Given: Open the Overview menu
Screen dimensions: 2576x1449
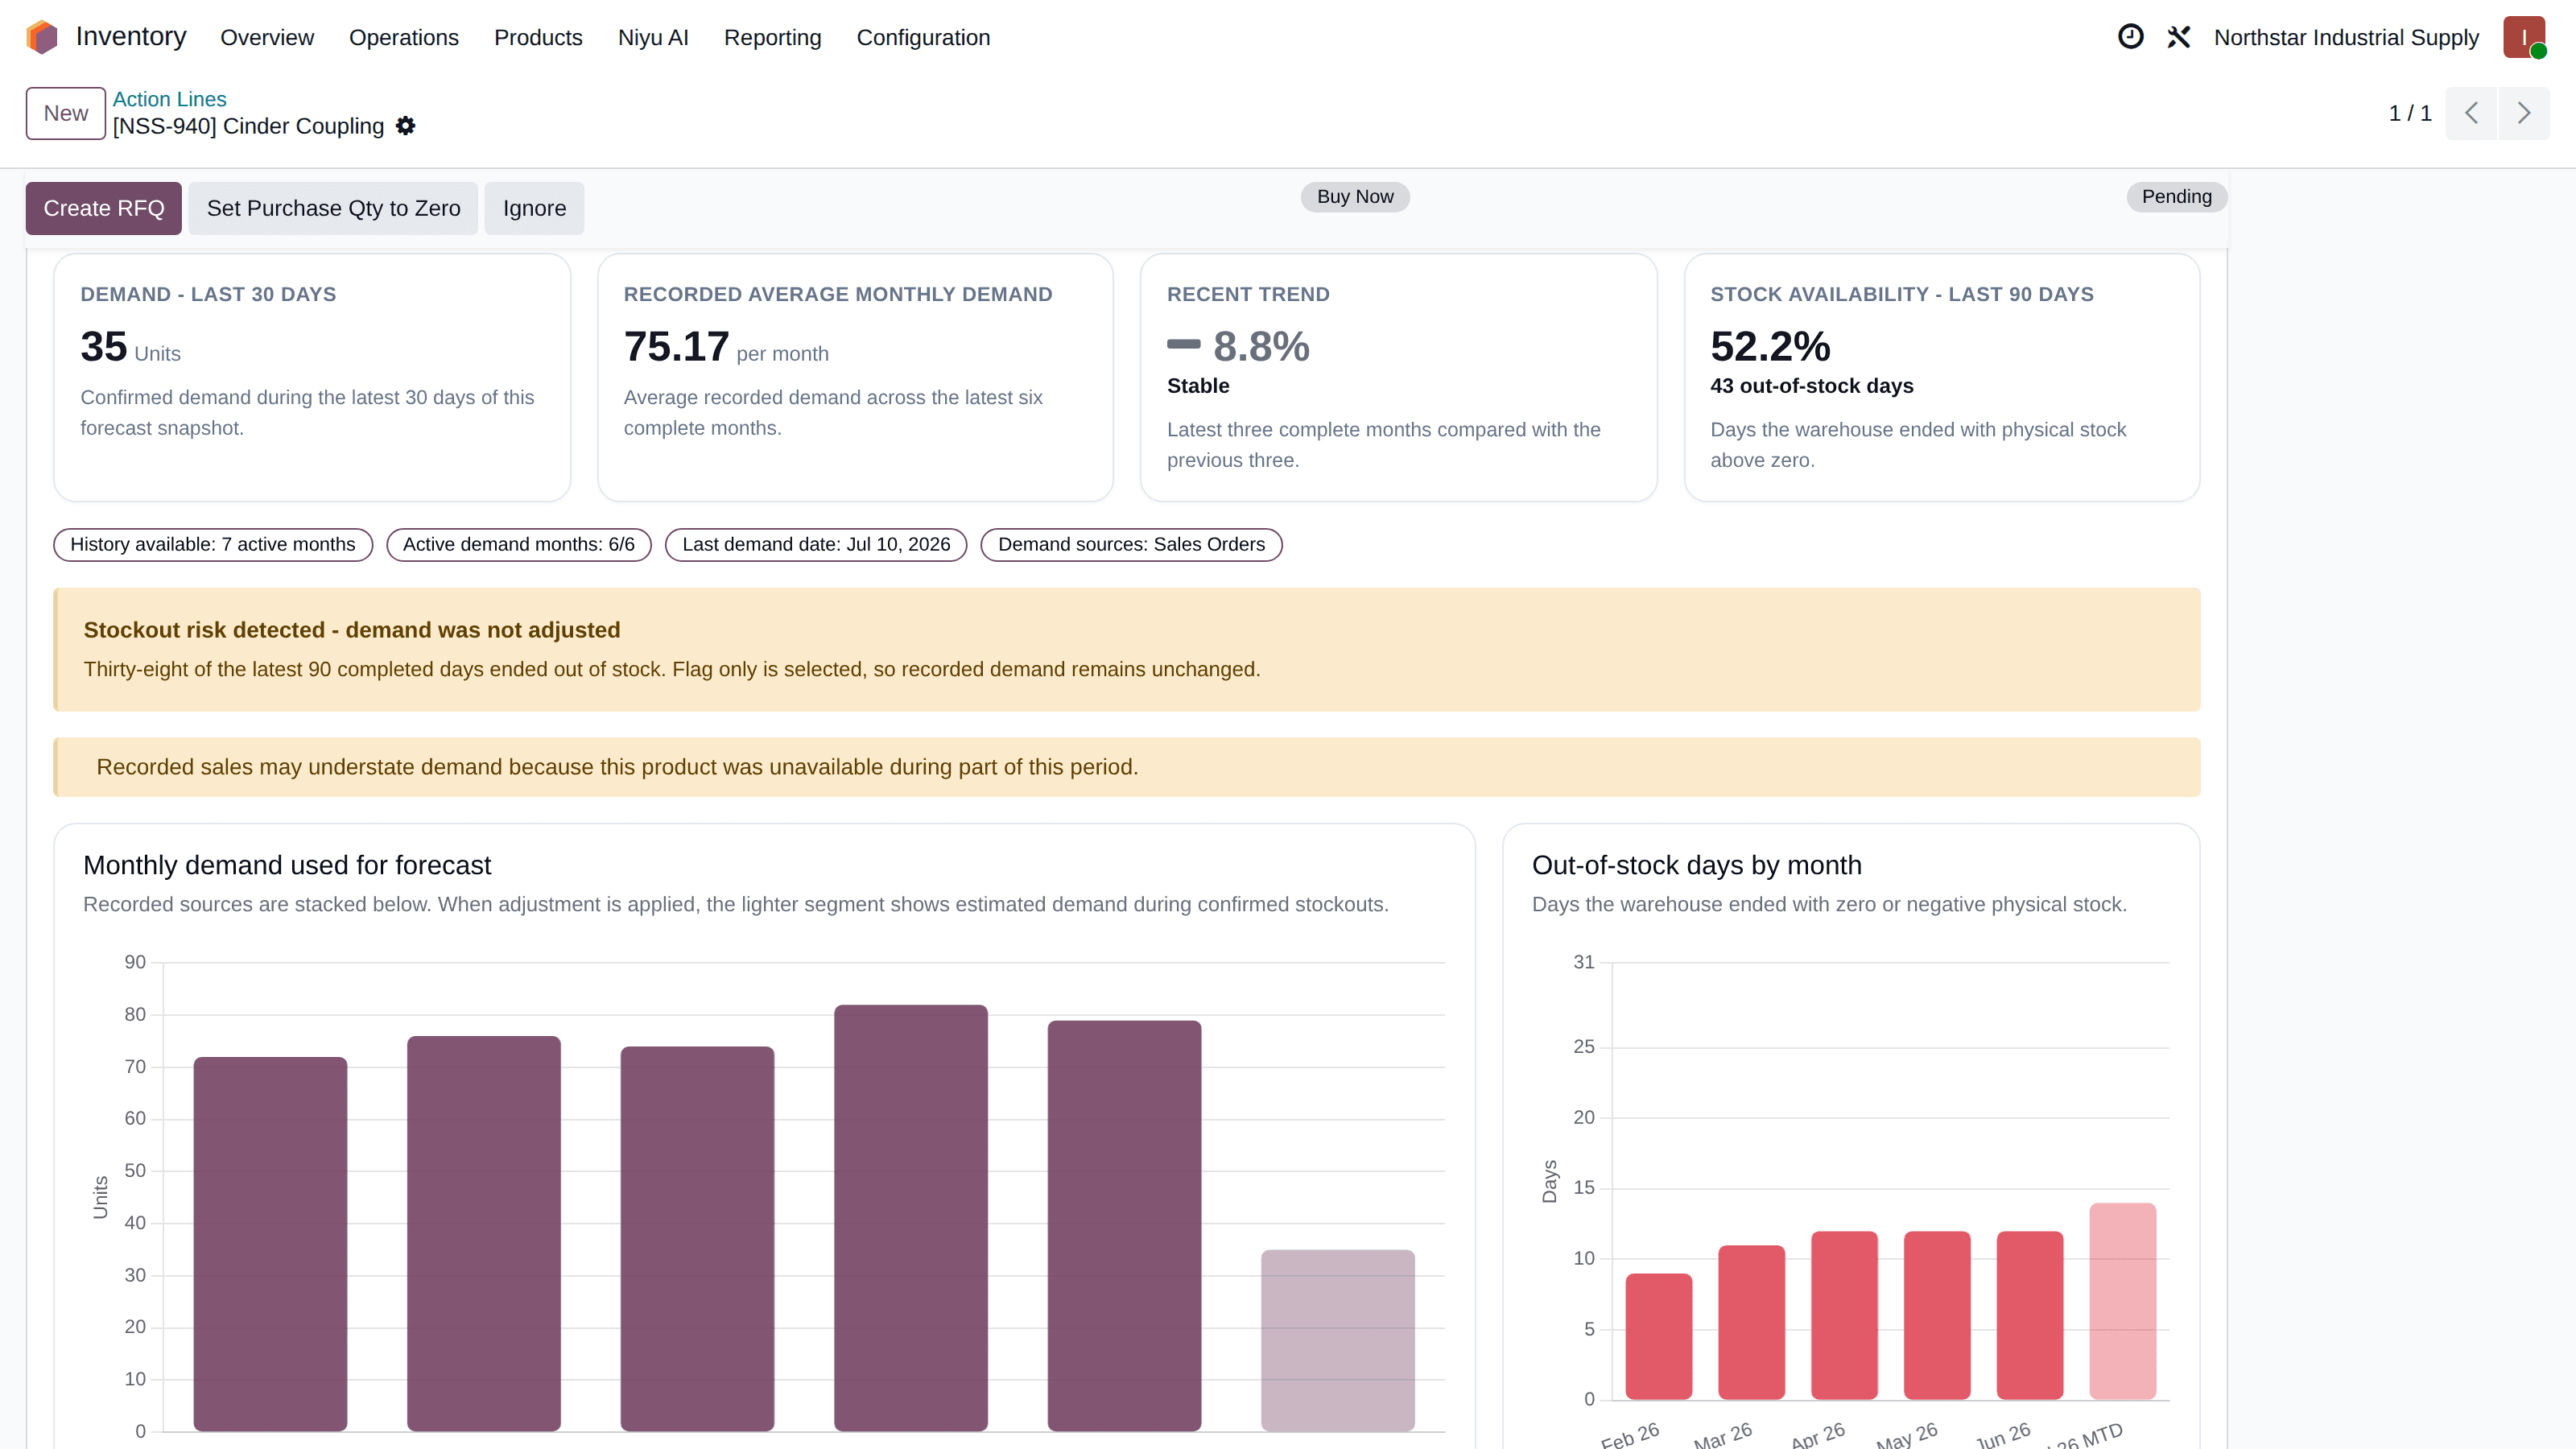Looking at the screenshot, I should (x=267, y=37).
